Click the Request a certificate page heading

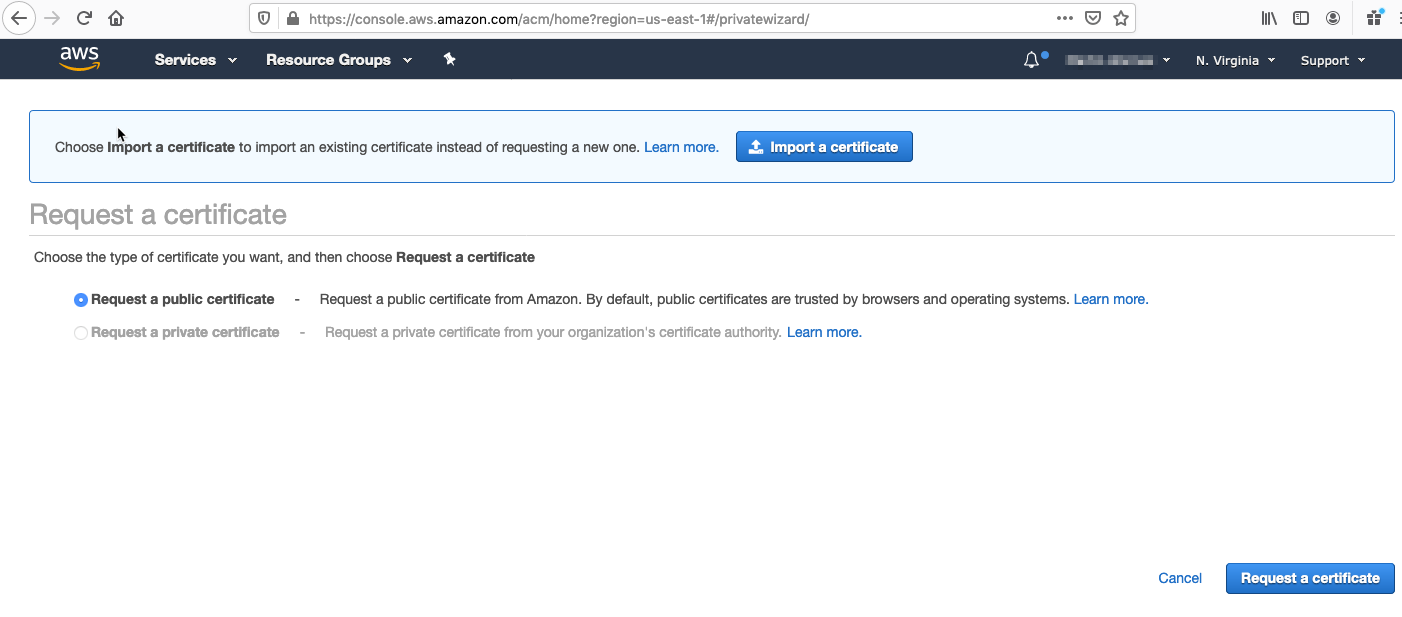click(158, 215)
